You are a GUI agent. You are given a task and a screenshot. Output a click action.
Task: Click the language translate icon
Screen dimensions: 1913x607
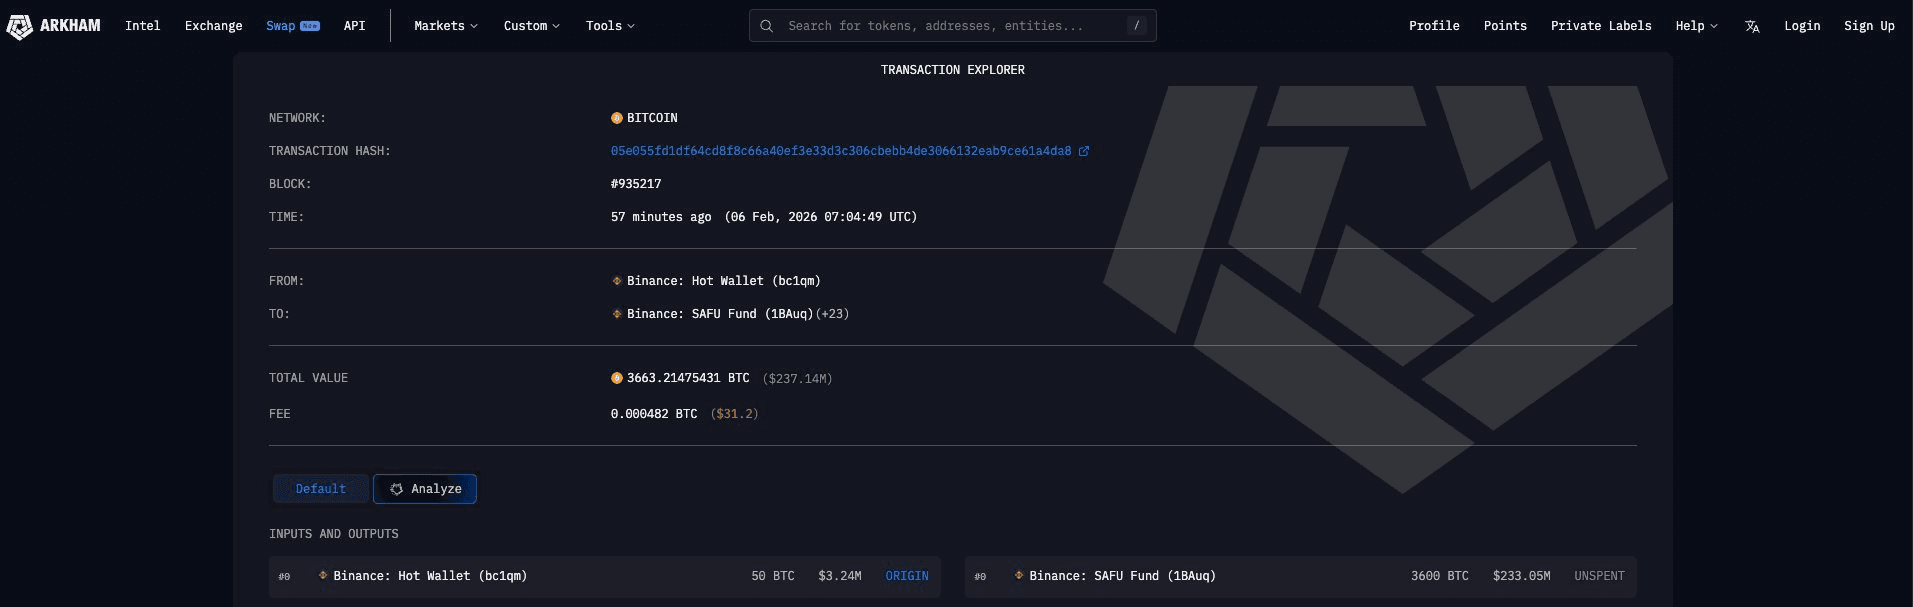click(1752, 27)
